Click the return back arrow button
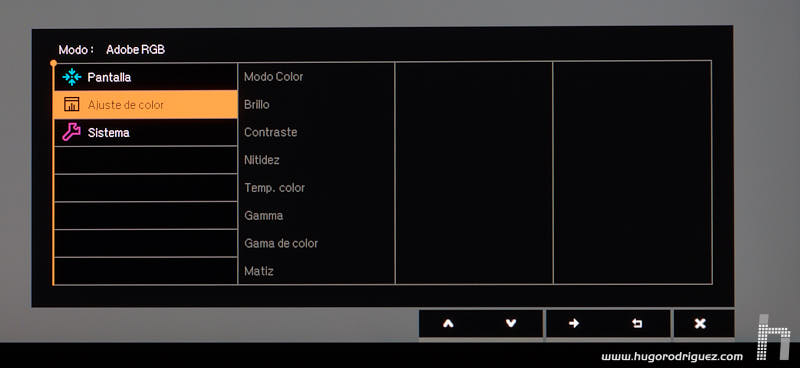This screenshot has width=800, height=368. pyautogui.click(x=637, y=323)
